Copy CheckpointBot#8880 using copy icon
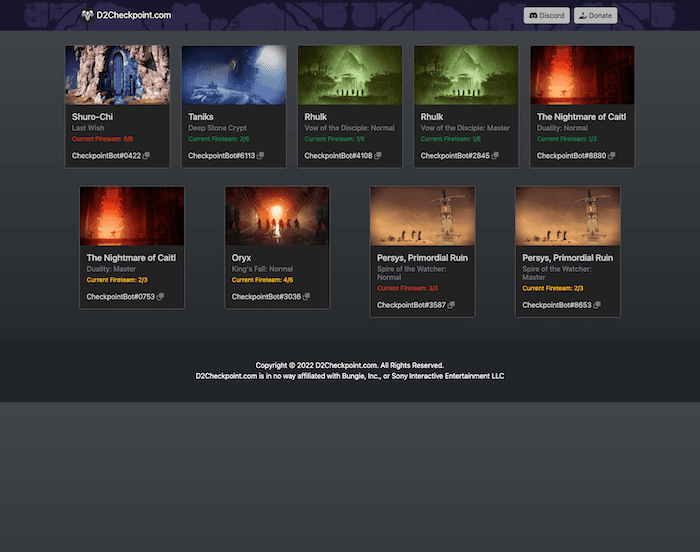This screenshot has height=552, width=700. [x=612, y=155]
